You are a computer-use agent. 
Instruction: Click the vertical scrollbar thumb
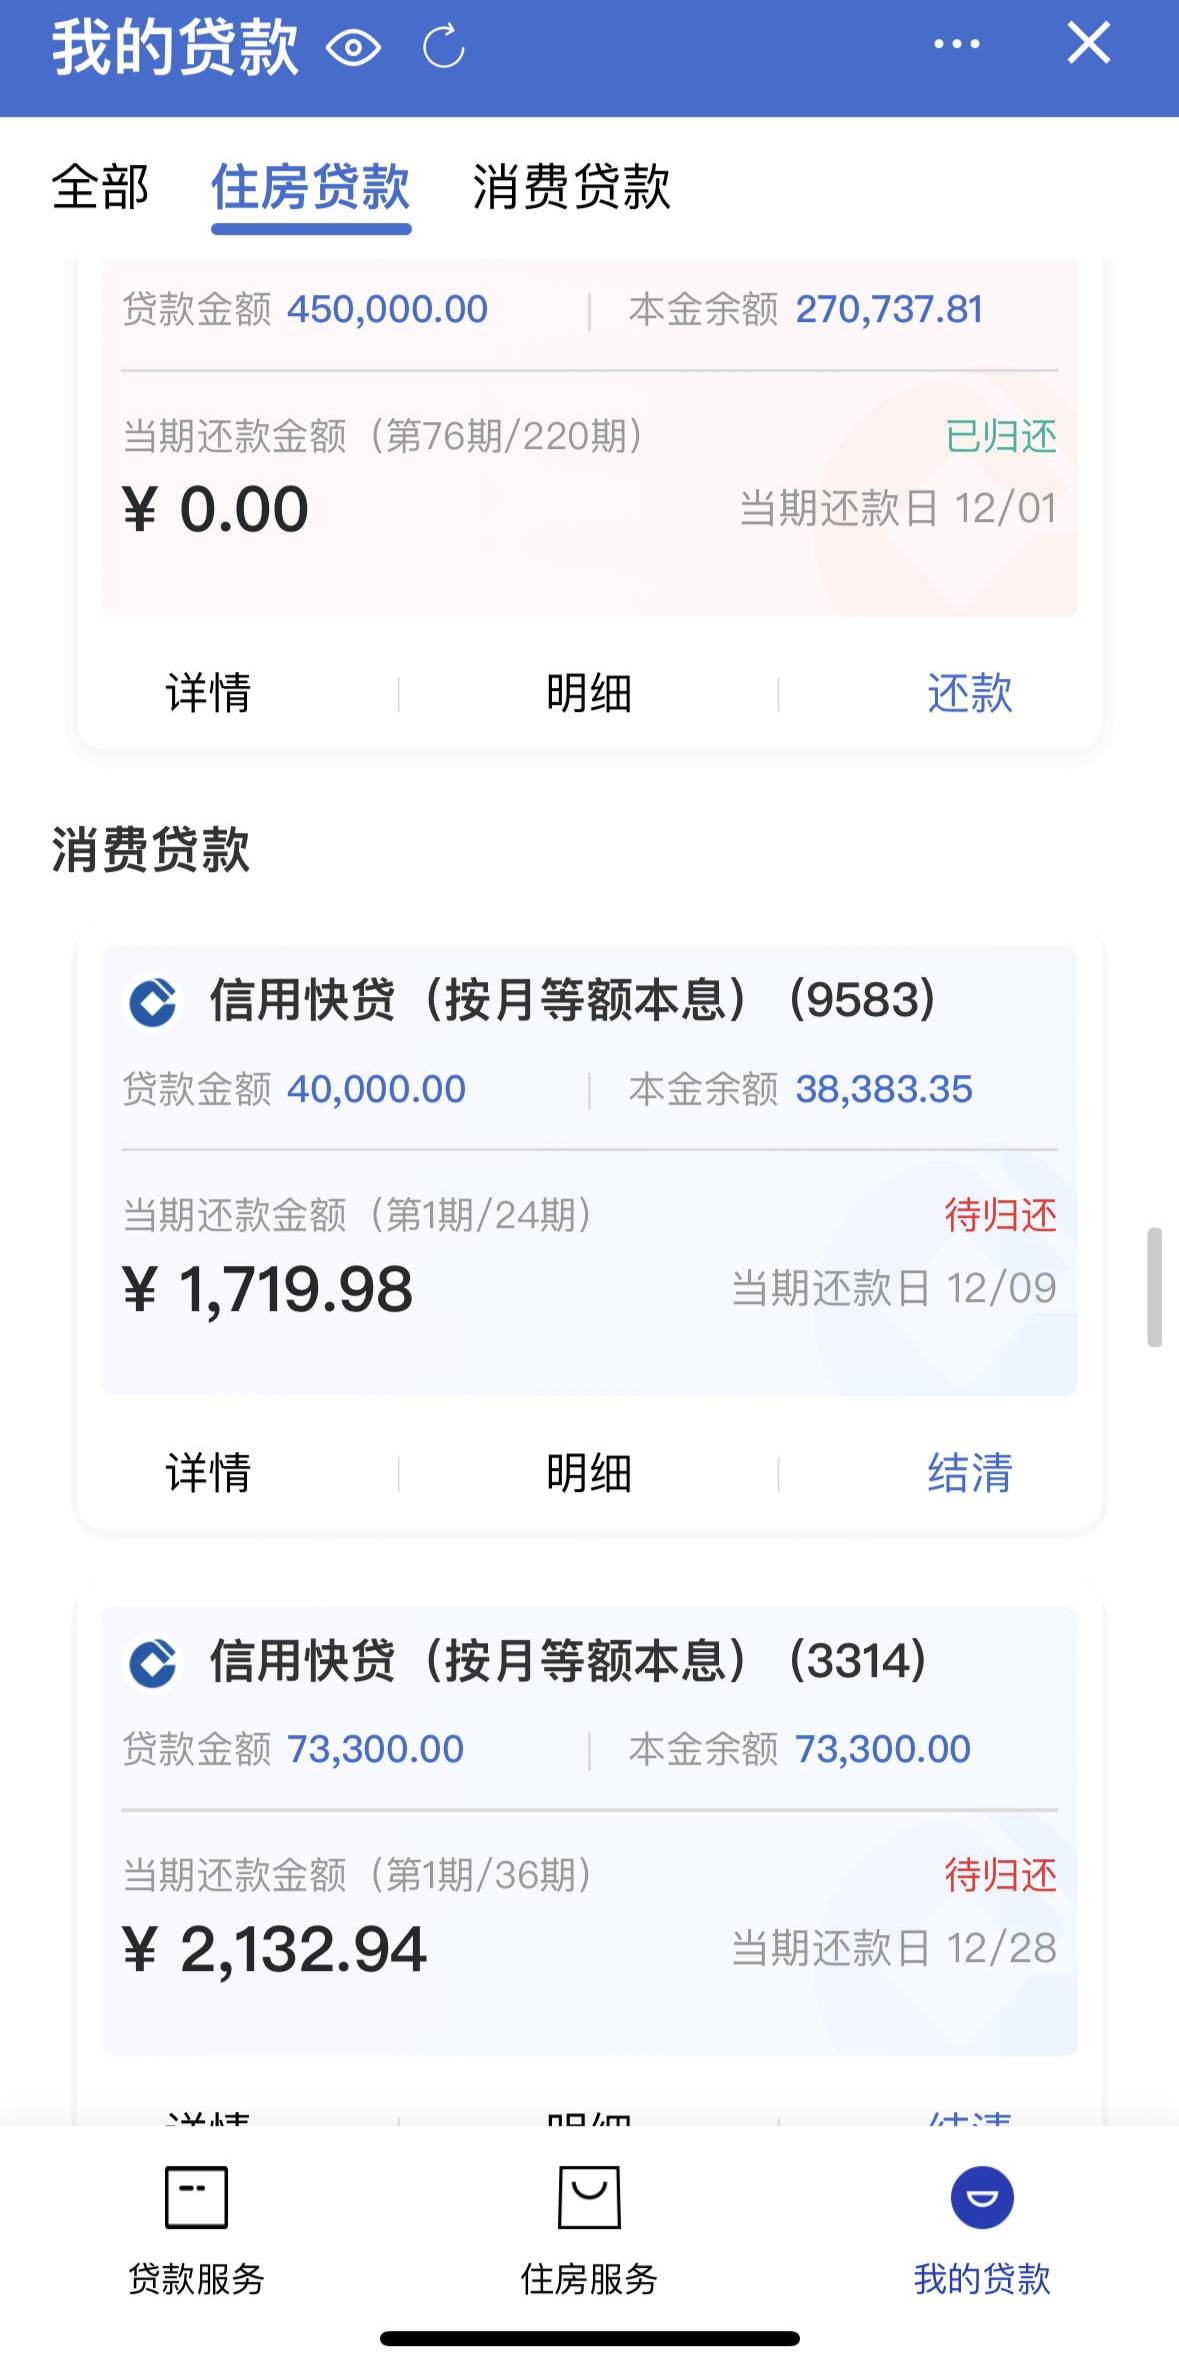click(1154, 1287)
